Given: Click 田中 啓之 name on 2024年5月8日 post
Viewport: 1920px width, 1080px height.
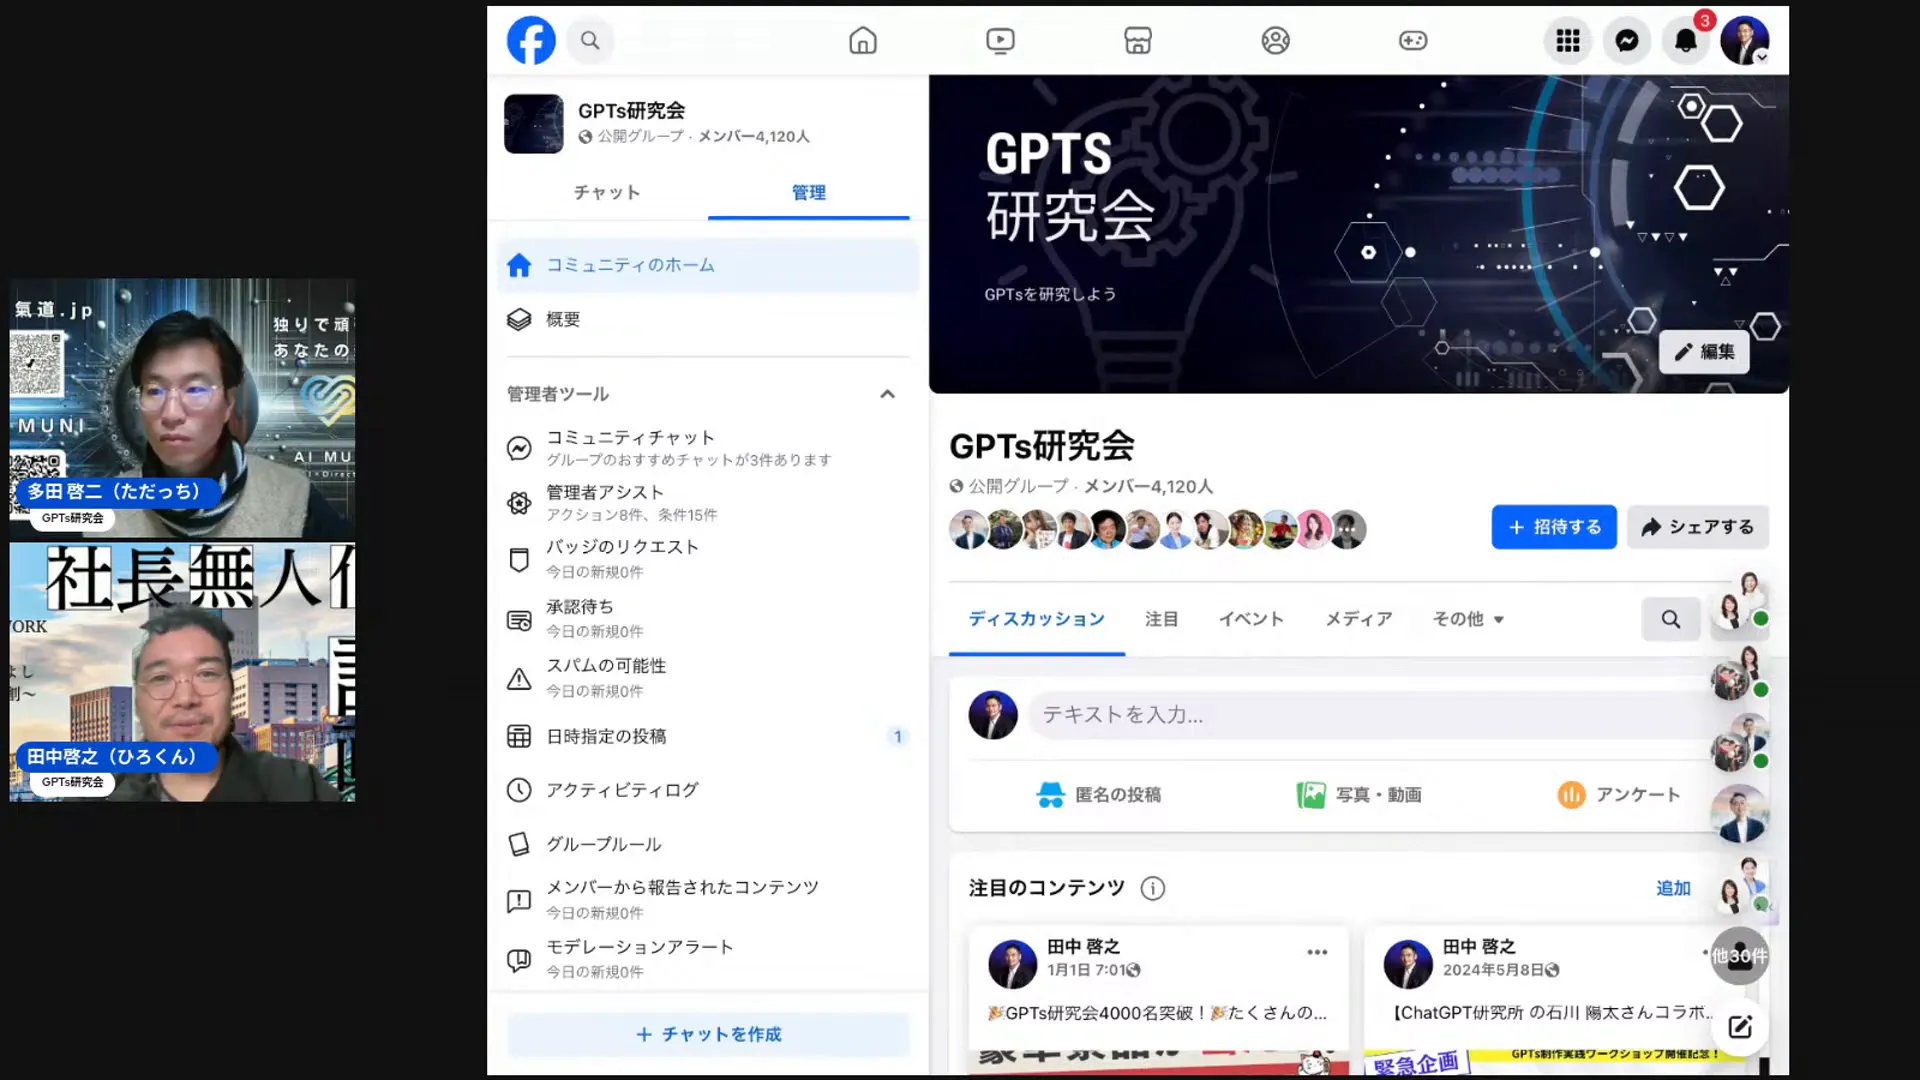Looking at the screenshot, I should [x=1479, y=946].
